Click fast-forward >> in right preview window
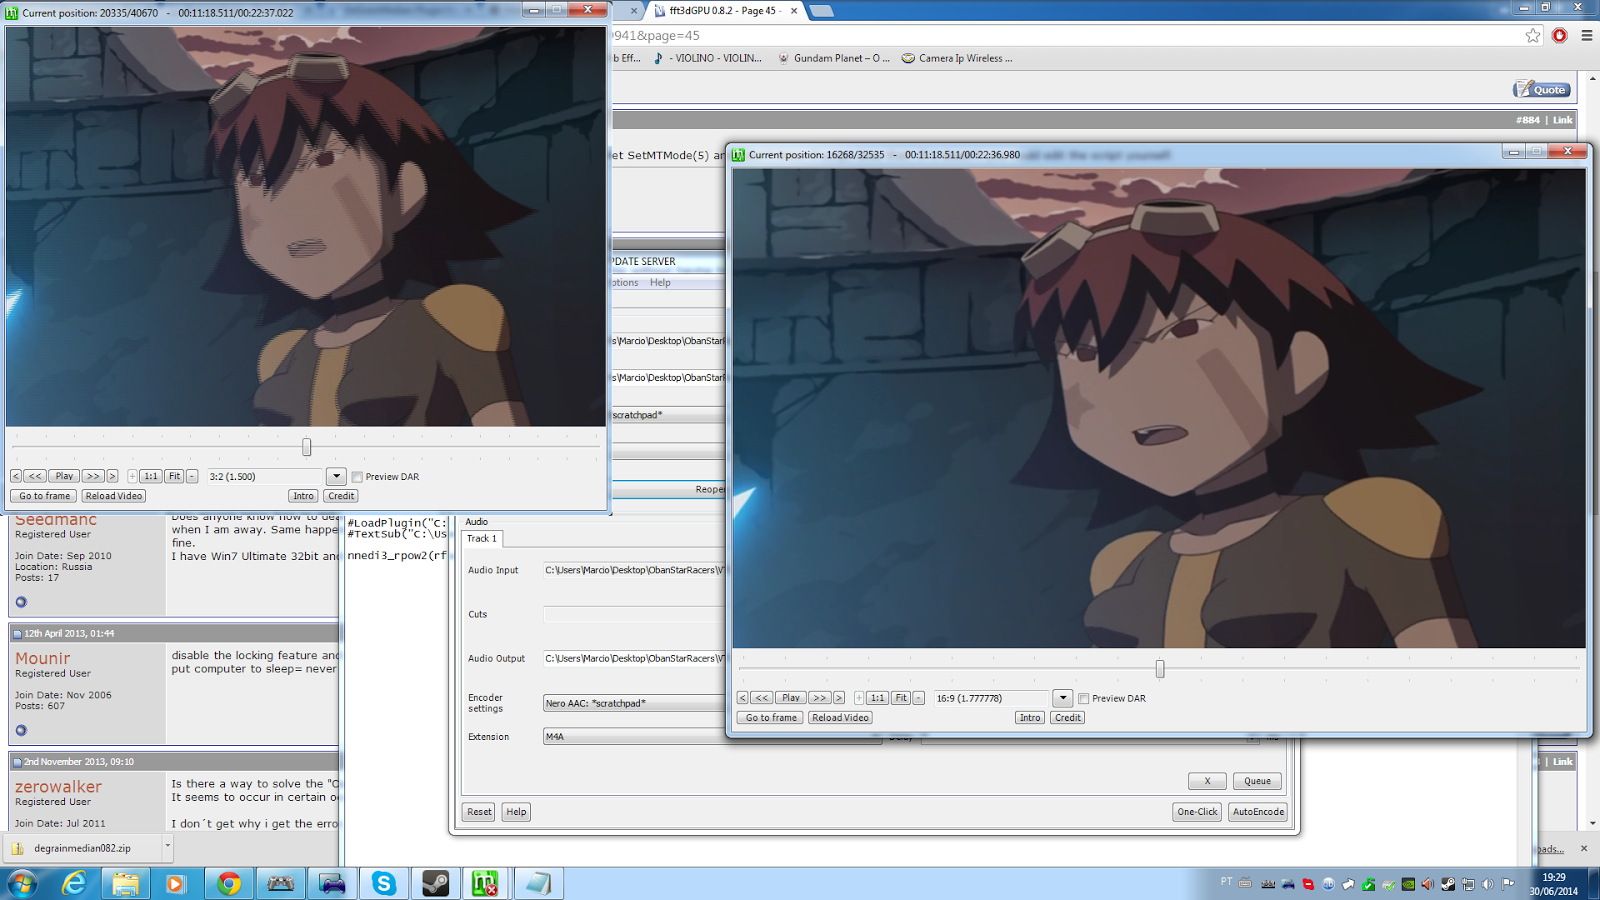The height and width of the screenshot is (900, 1600). click(819, 698)
